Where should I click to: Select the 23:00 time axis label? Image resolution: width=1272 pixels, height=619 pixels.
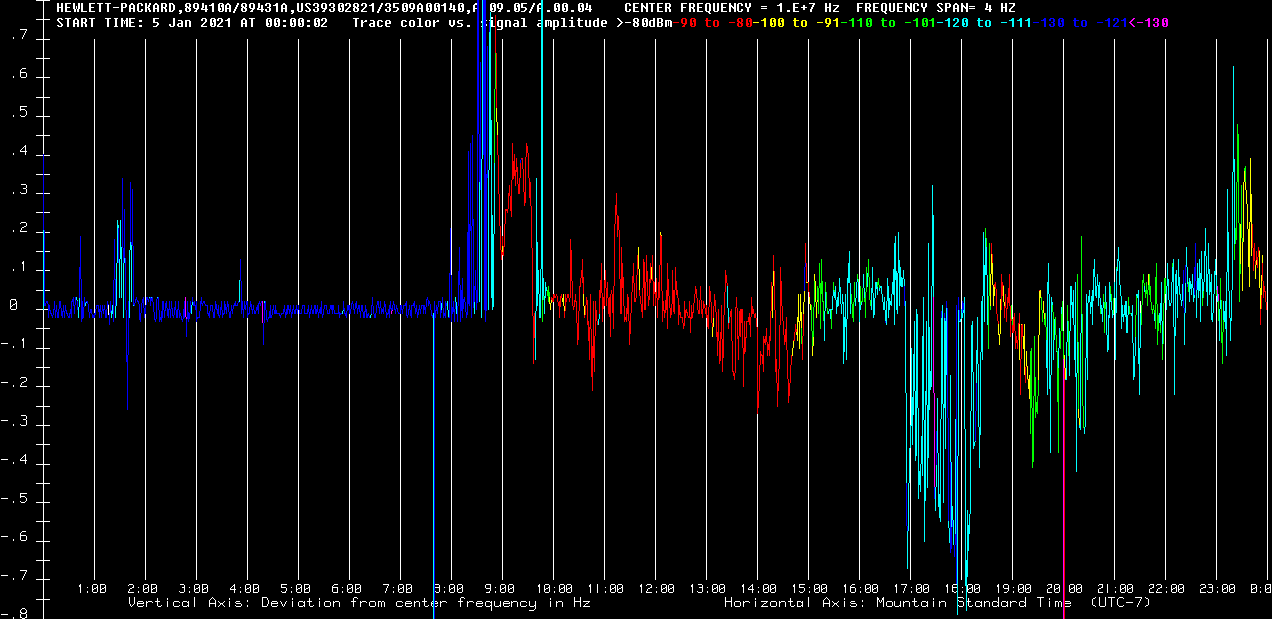1218,589
